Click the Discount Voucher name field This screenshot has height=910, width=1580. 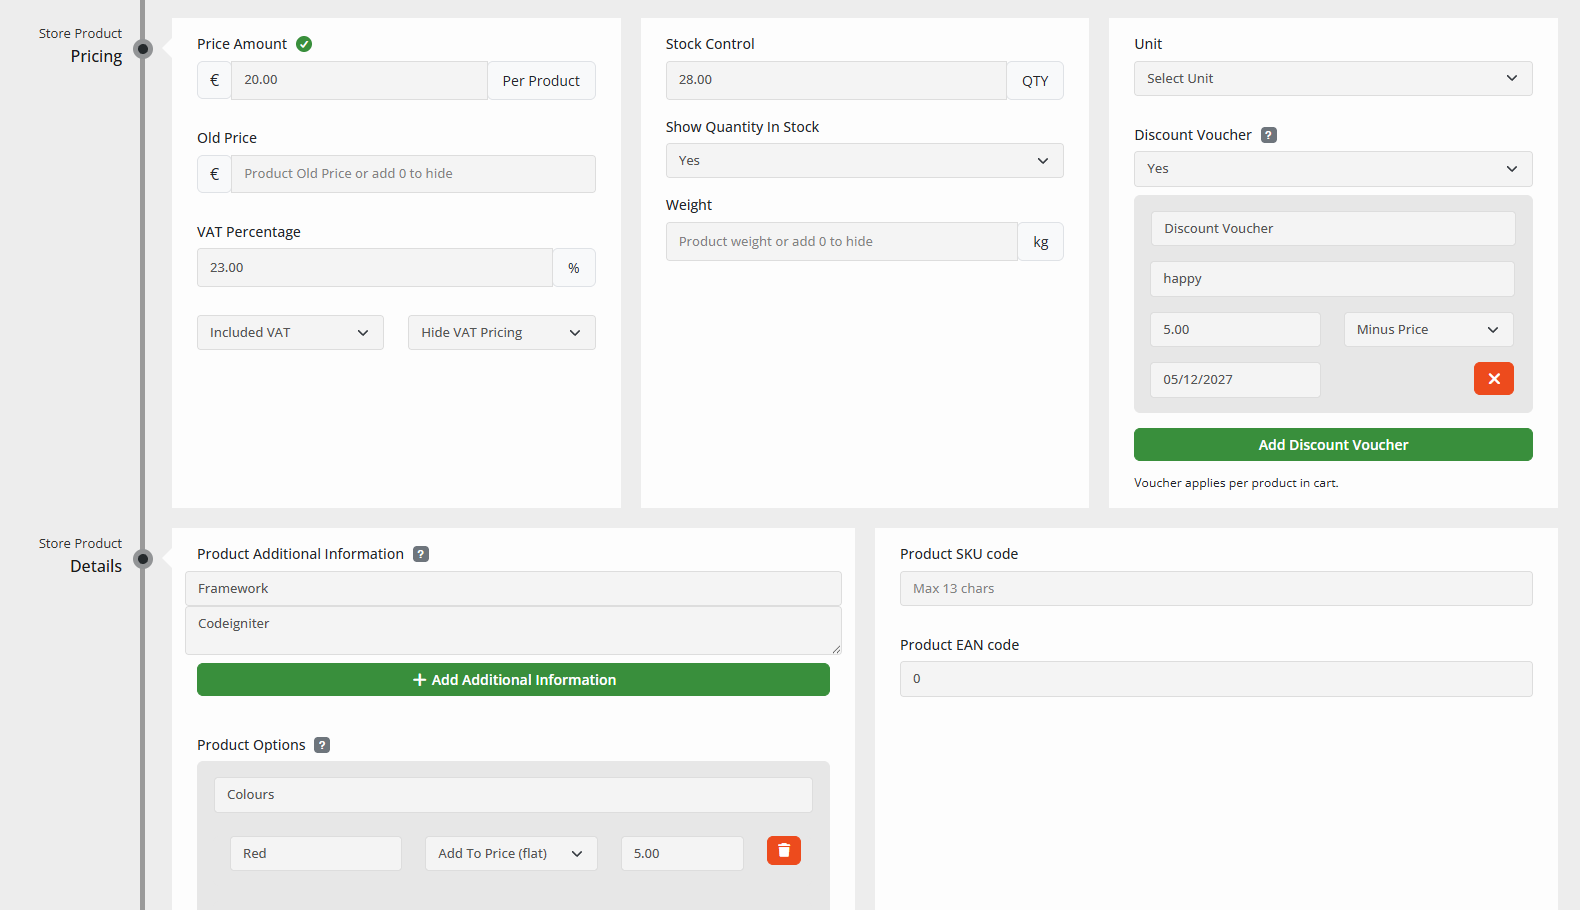[1333, 229]
